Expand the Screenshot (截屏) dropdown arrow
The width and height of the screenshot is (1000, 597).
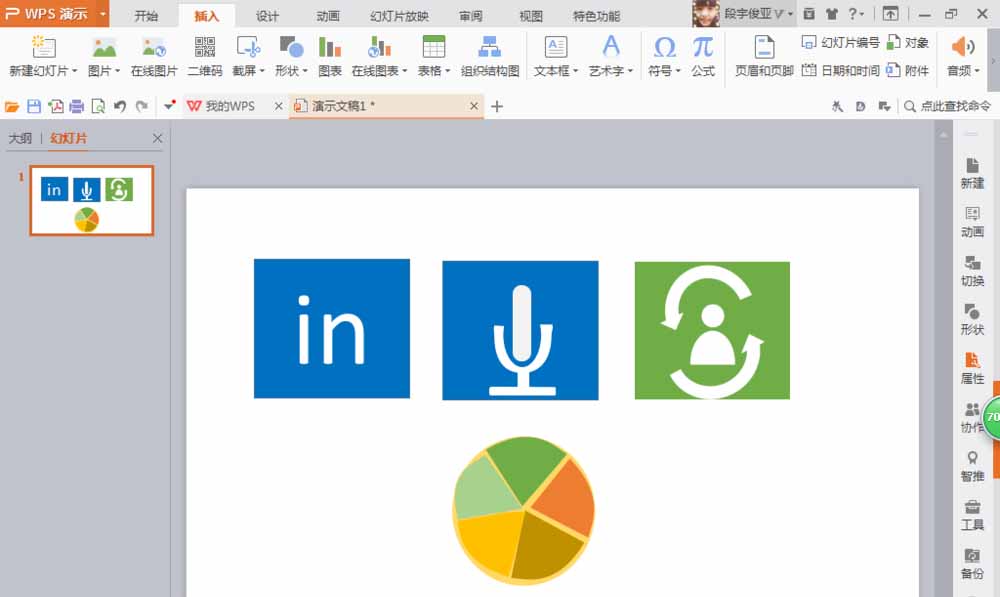pyautogui.click(x=261, y=71)
